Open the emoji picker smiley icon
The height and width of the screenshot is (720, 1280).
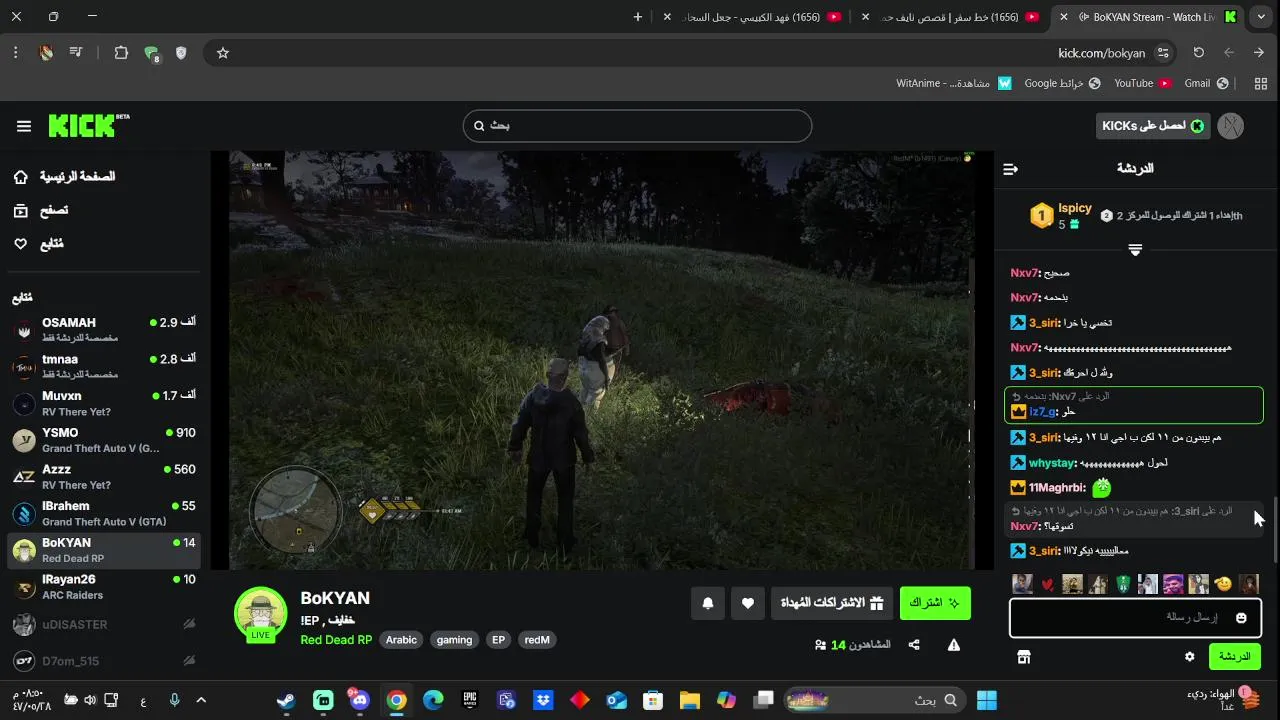1242,618
